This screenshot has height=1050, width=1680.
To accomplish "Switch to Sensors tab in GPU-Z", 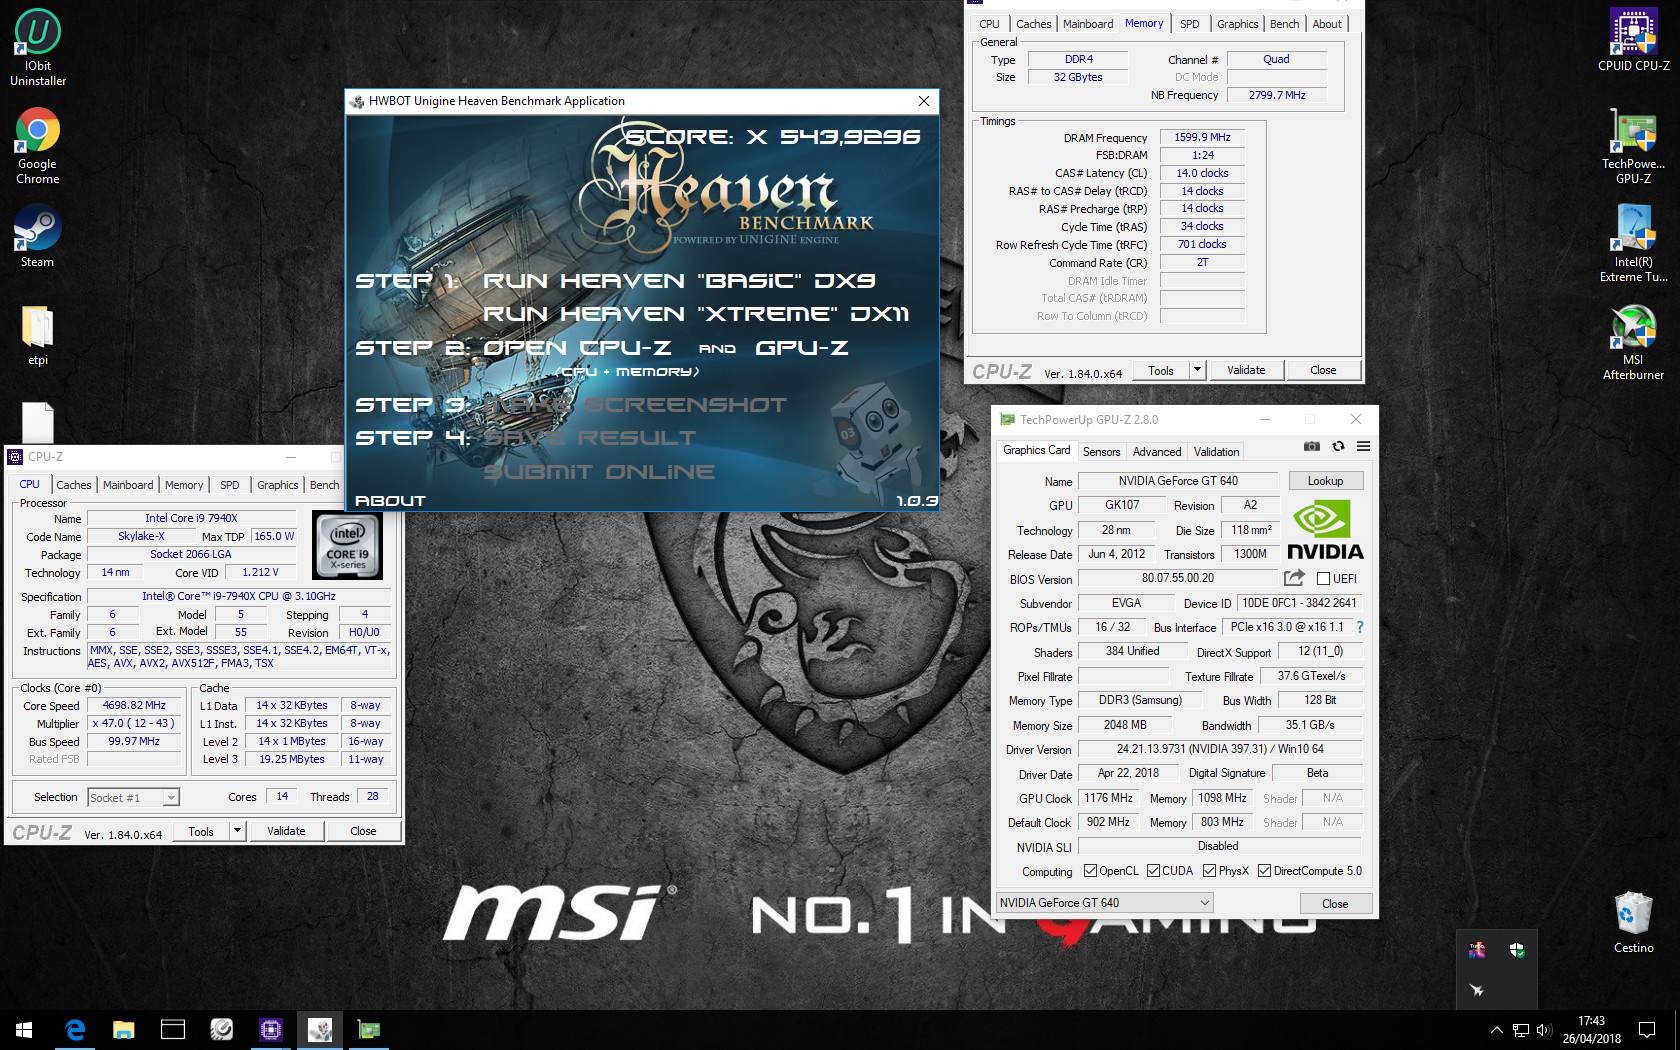I will click(1102, 452).
